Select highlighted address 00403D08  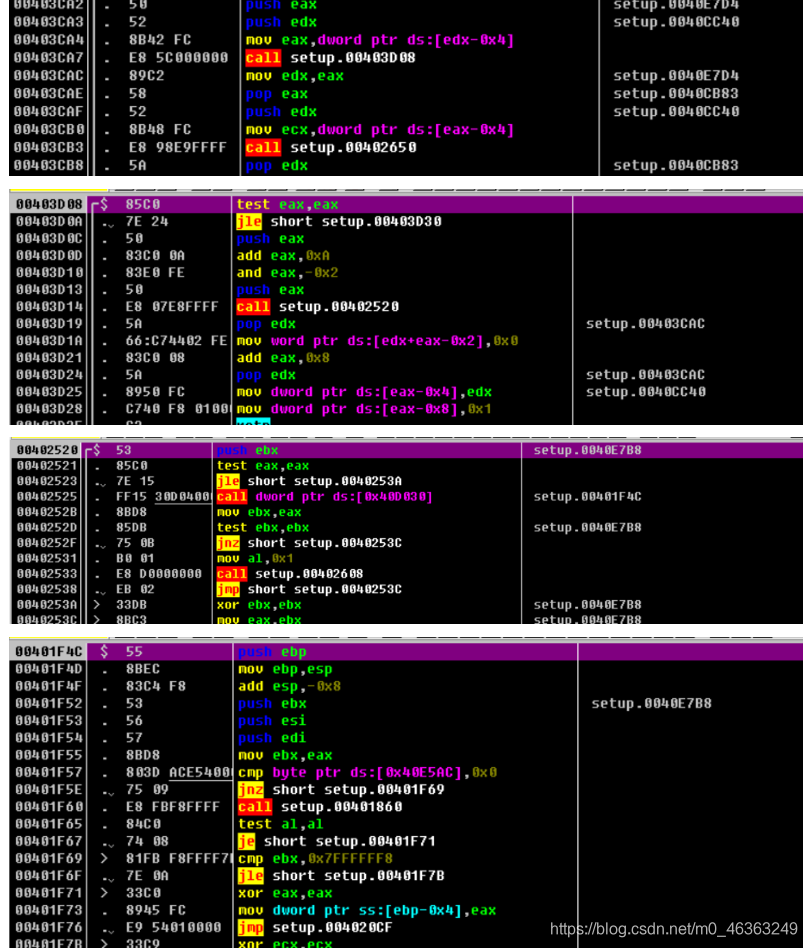tap(48, 204)
